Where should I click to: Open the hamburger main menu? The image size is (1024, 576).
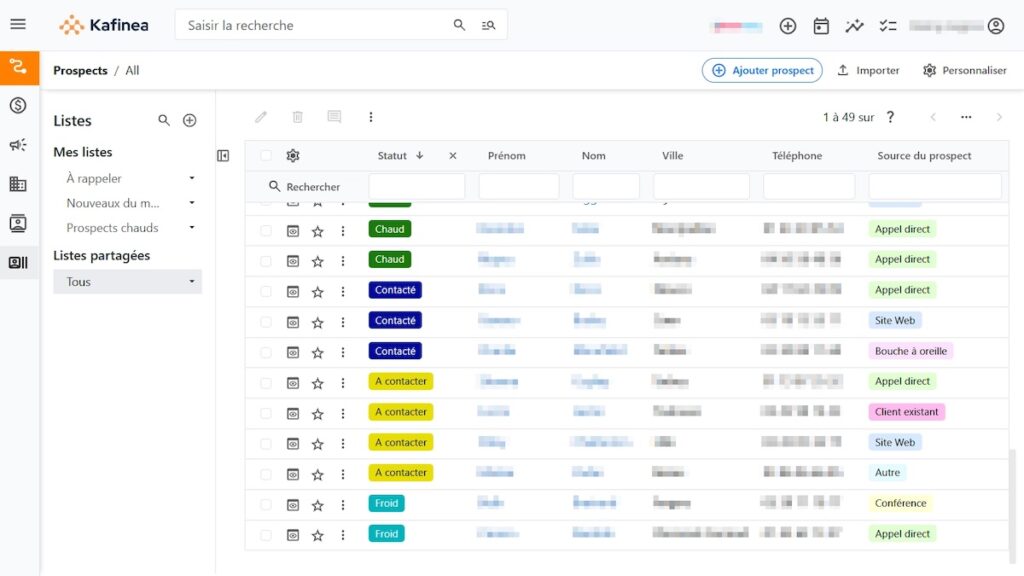tap(18, 25)
